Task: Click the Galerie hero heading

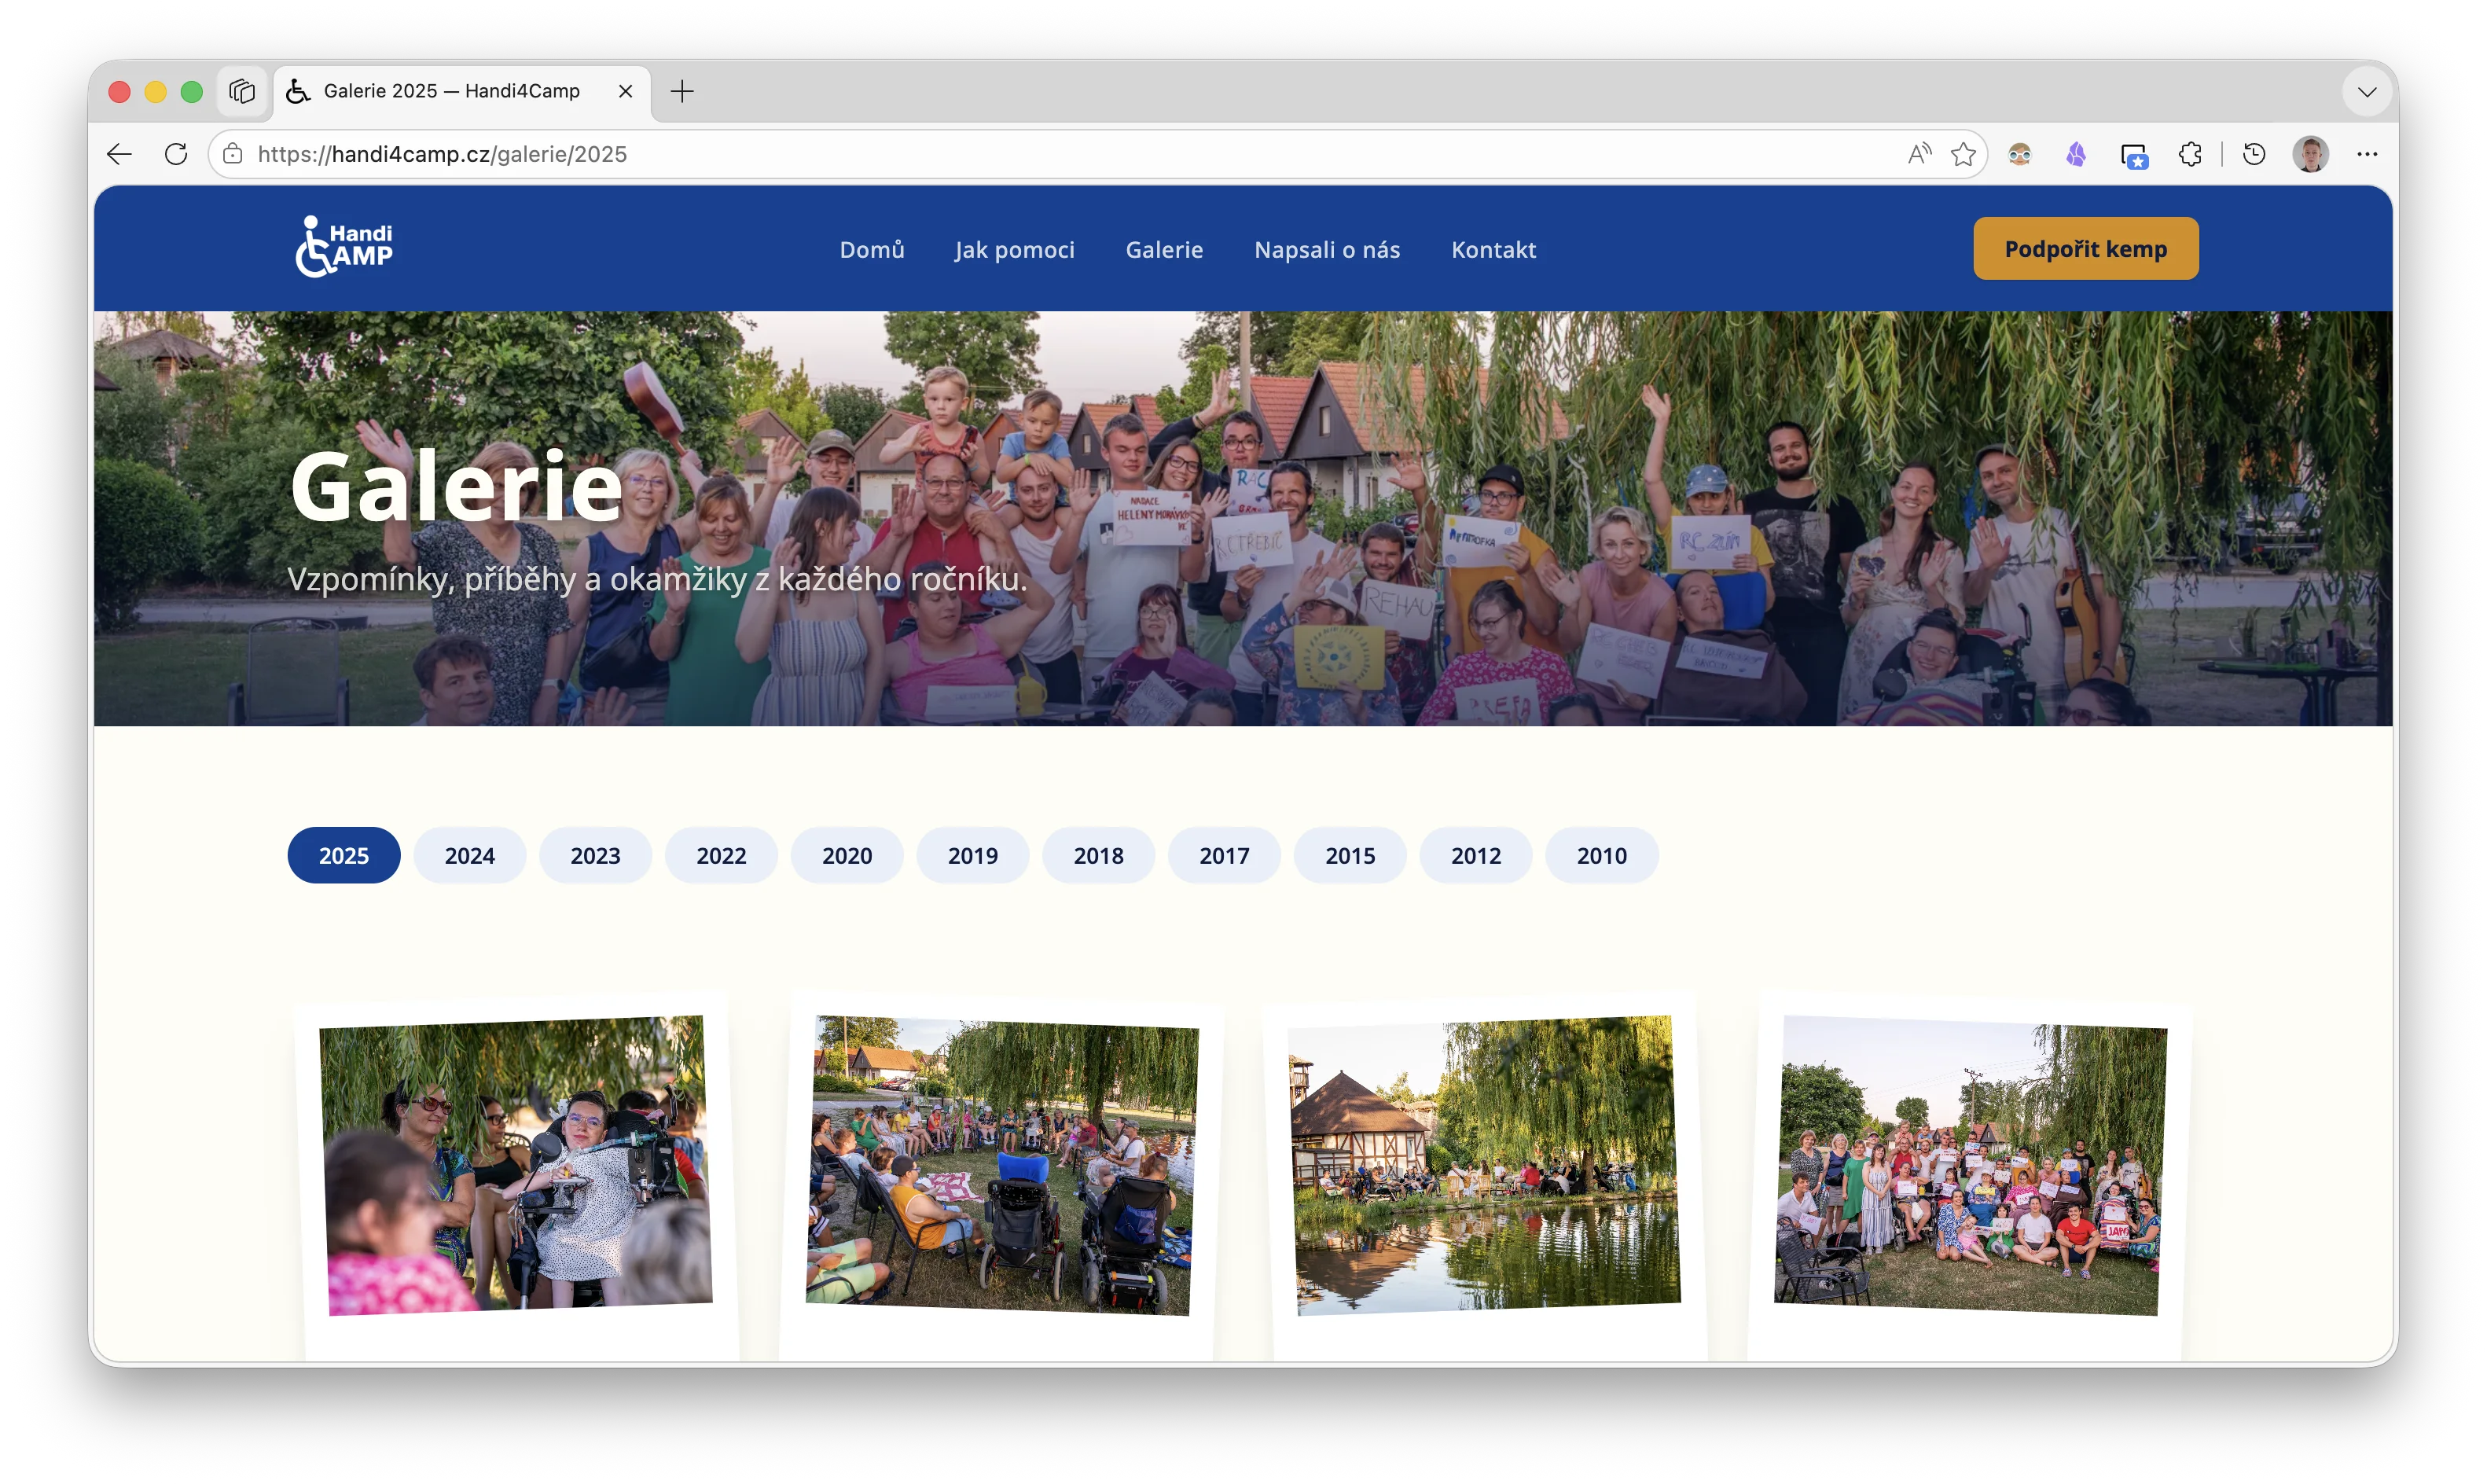Action: [x=457, y=487]
